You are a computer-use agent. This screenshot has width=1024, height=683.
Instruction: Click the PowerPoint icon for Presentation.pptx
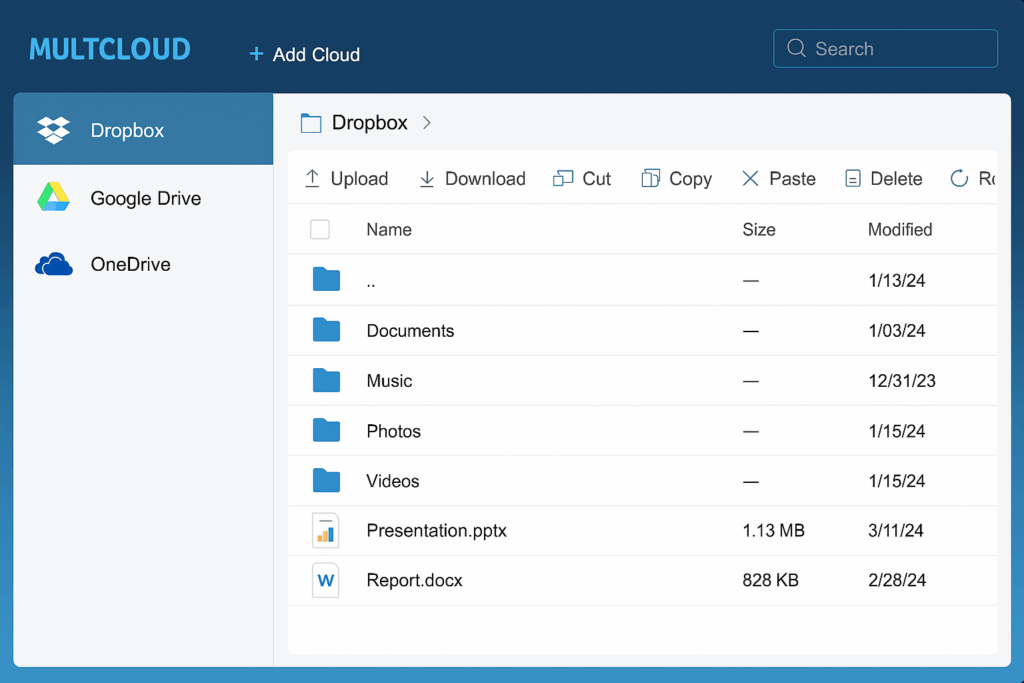(325, 531)
